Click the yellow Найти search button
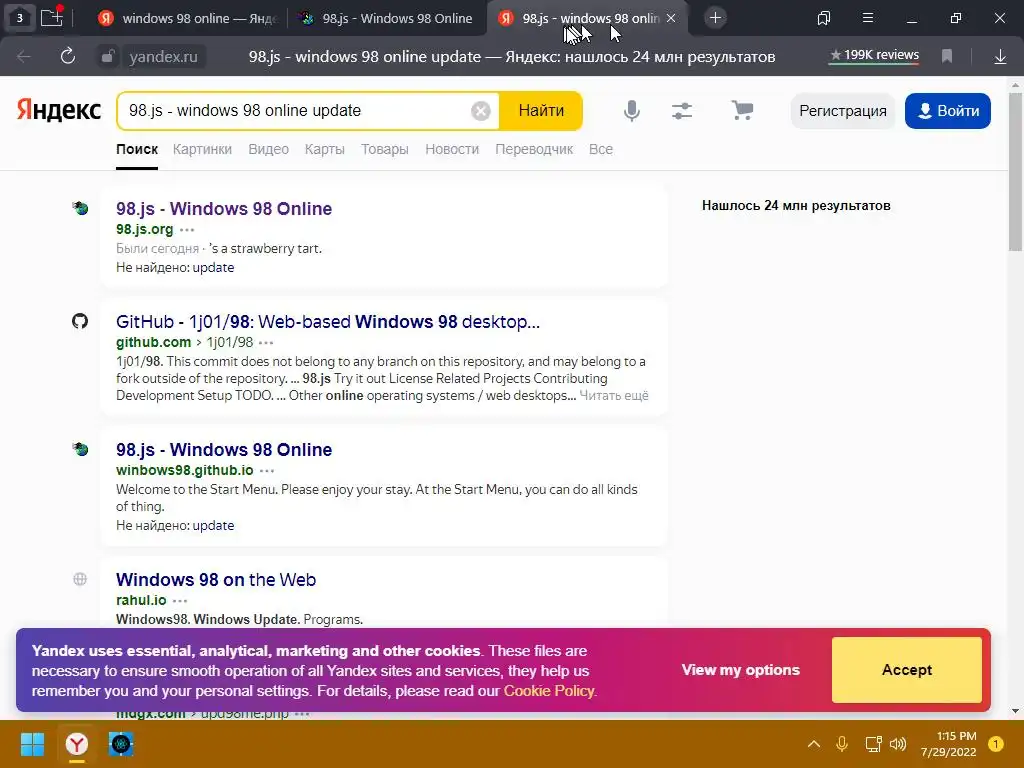The width and height of the screenshot is (1024, 768). click(541, 110)
